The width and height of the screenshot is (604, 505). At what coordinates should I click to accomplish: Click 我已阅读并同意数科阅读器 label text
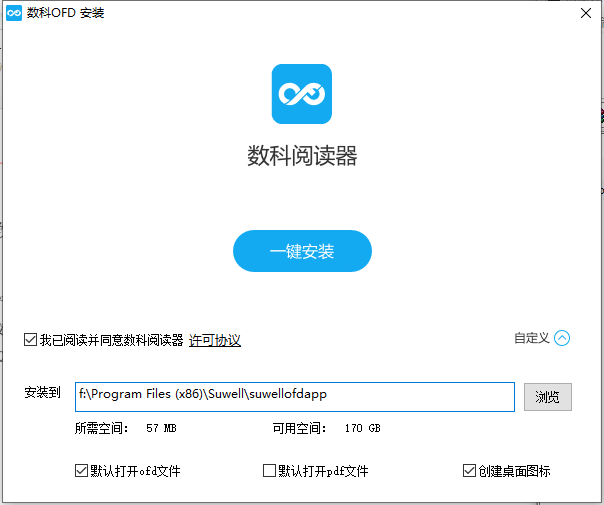(111, 340)
